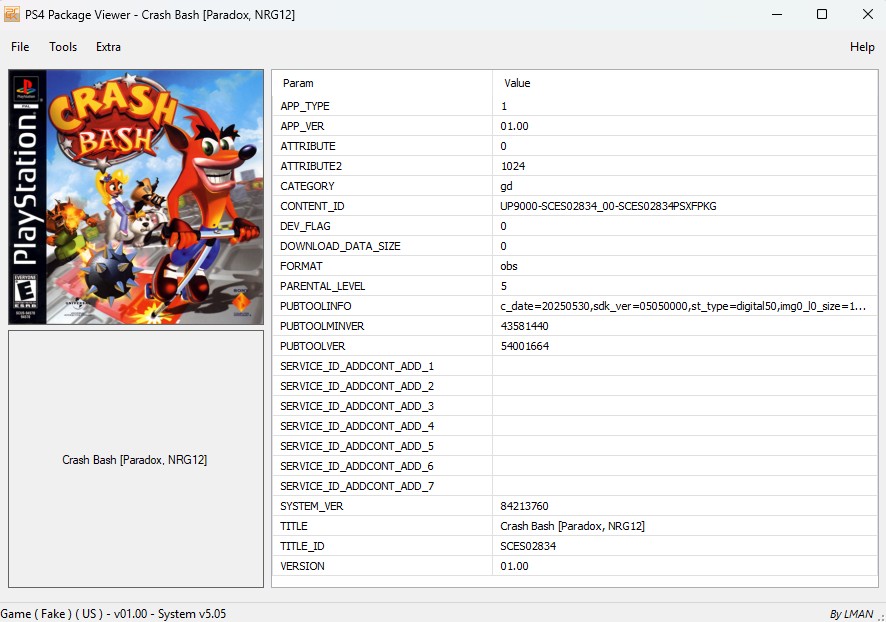886x622 pixels.
Task: Select SERVICE_ID_ADDCONT_ADD_2 row
Action: [575, 386]
